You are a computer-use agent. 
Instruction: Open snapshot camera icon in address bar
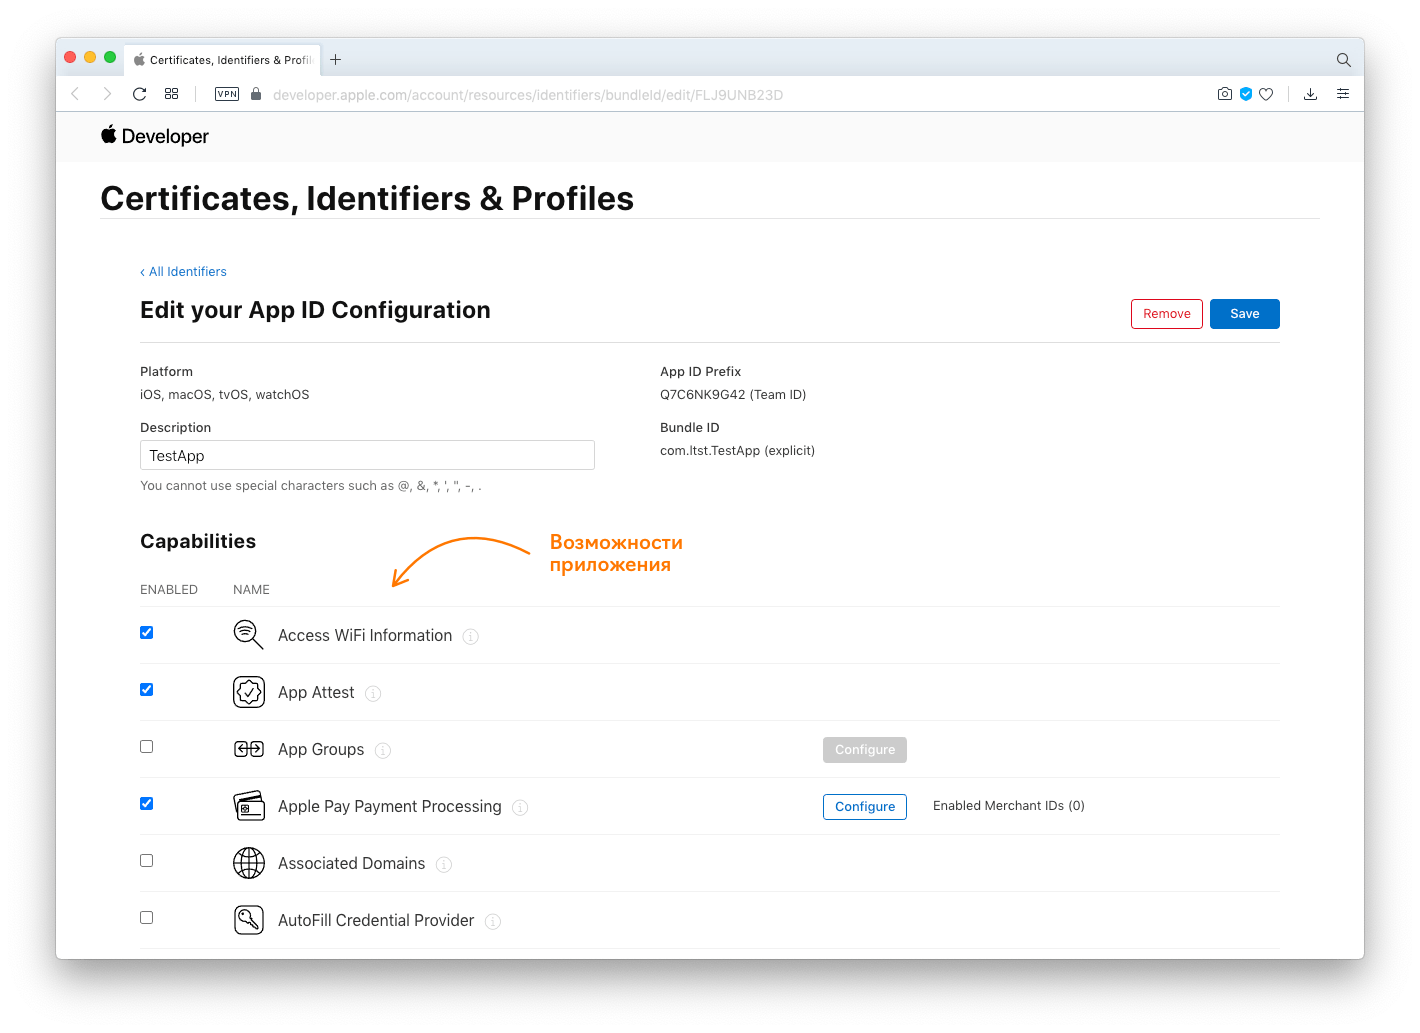coord(1225,94)
